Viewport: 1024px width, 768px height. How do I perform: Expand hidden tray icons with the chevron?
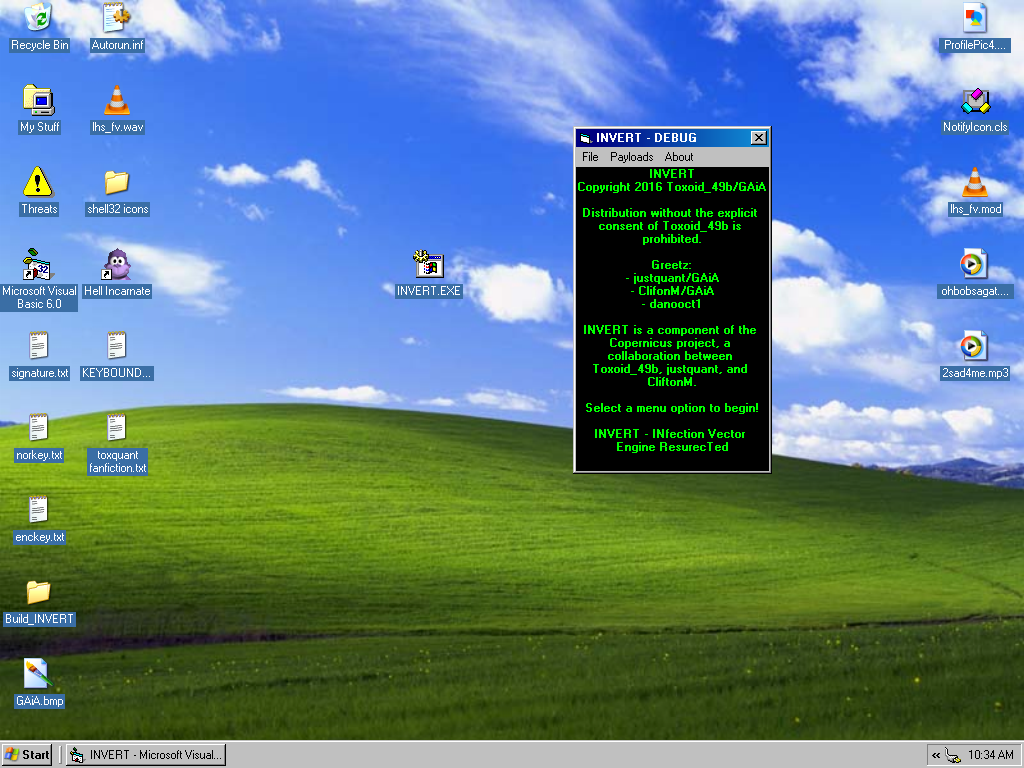tap(936, 756)
